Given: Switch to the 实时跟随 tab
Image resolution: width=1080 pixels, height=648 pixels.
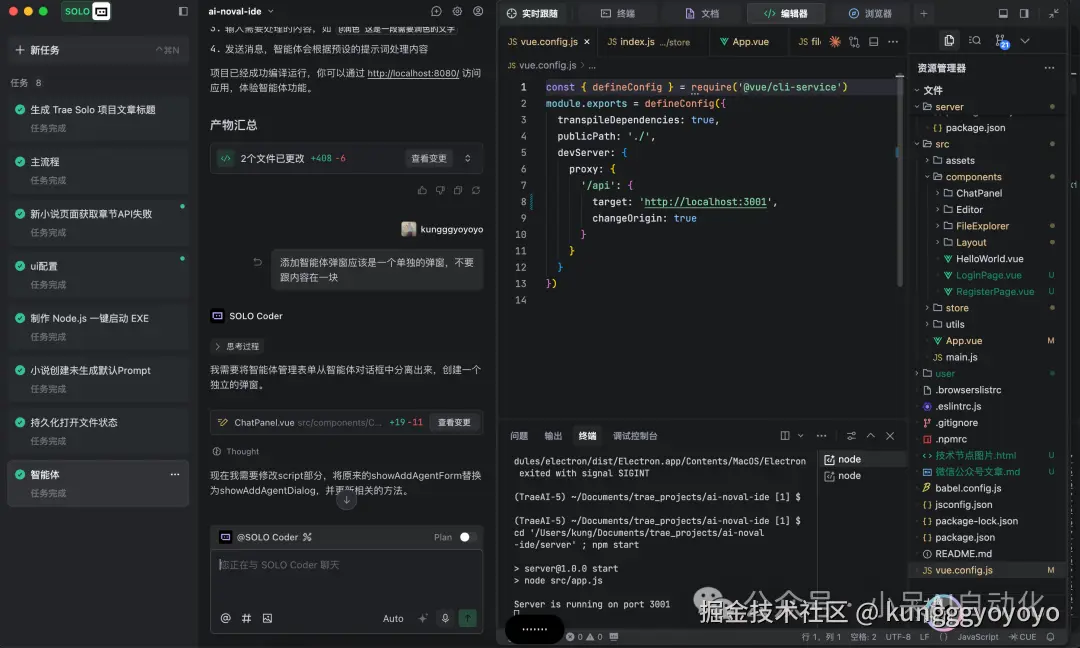Looking at the screenshot, I should (x=532, y=13).
